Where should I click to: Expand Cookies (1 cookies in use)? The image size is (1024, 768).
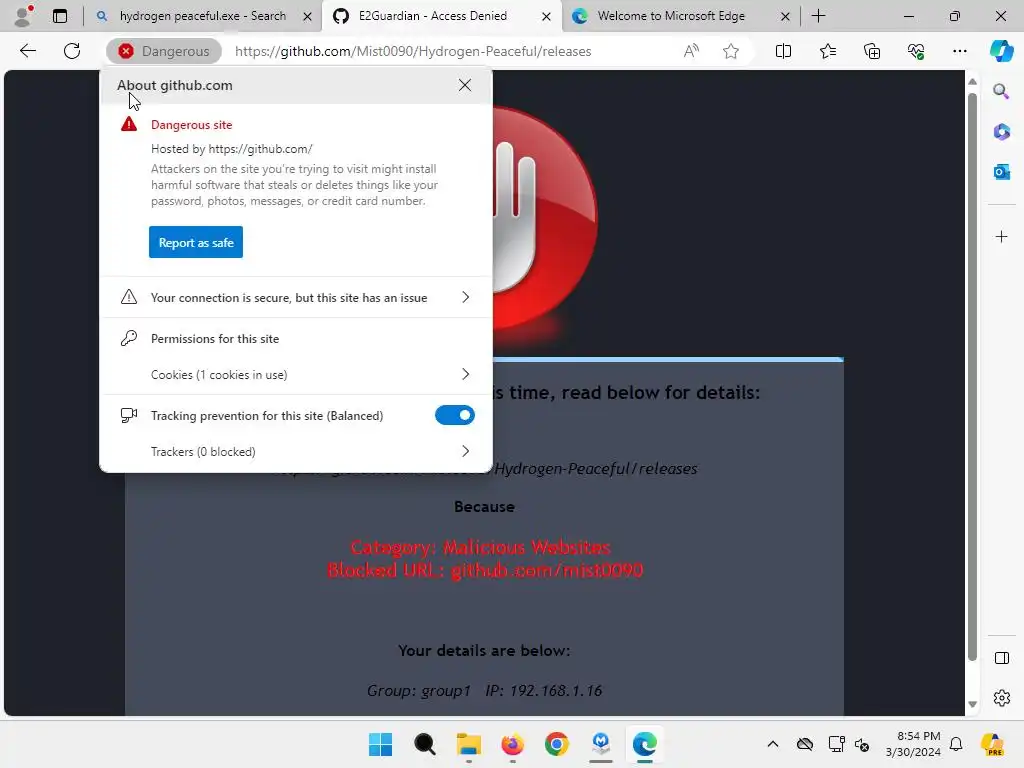click(x=296, y=374)
